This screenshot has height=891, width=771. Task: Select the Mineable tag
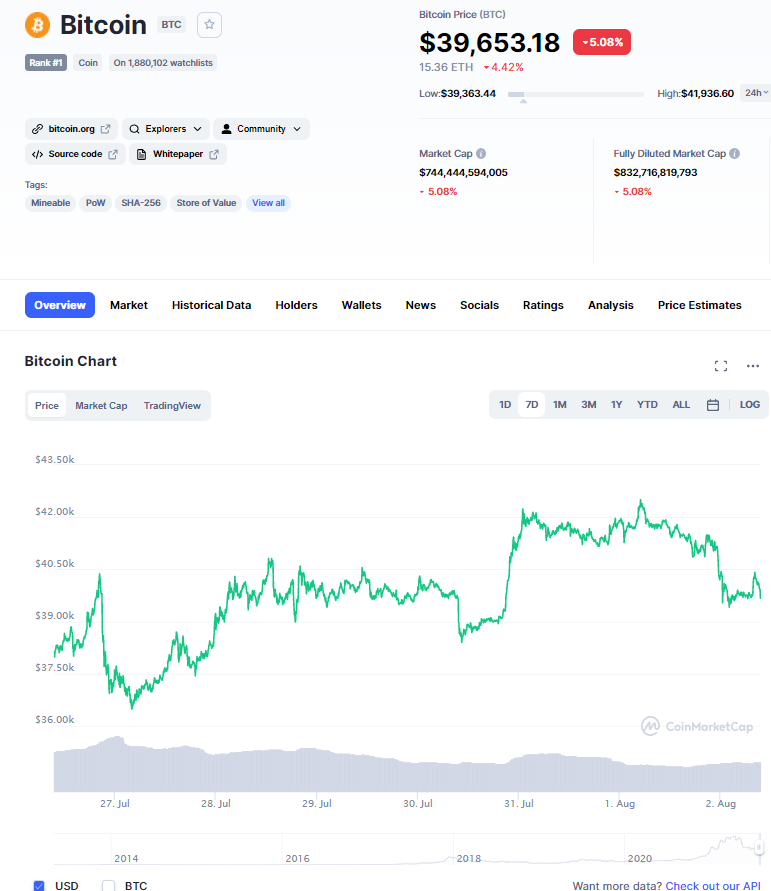[x=51, y=203]
